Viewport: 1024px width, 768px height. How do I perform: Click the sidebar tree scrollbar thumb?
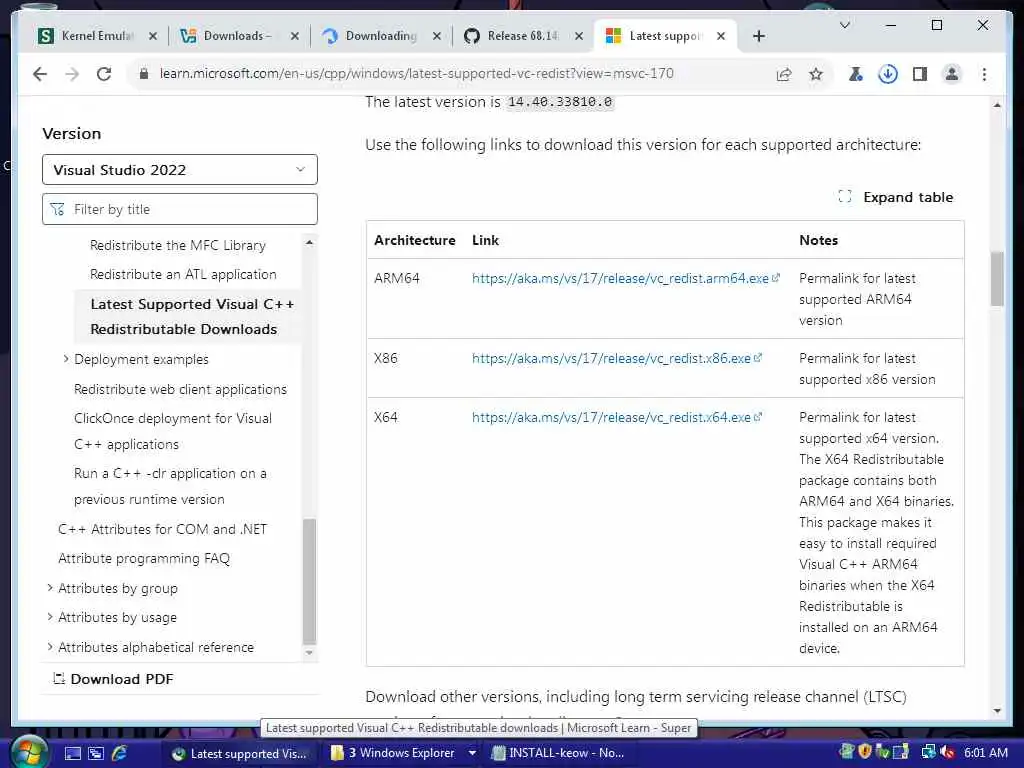coord(310,581)
